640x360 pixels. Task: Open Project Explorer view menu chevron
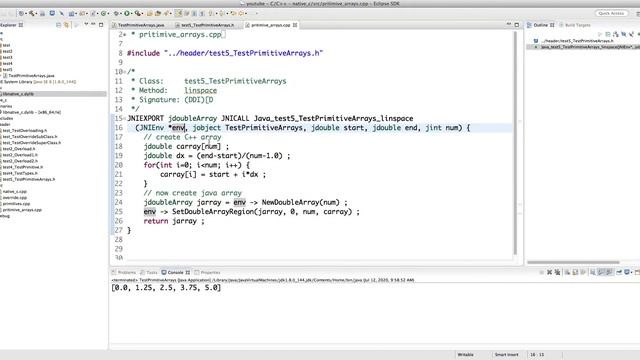click(86, 24)
